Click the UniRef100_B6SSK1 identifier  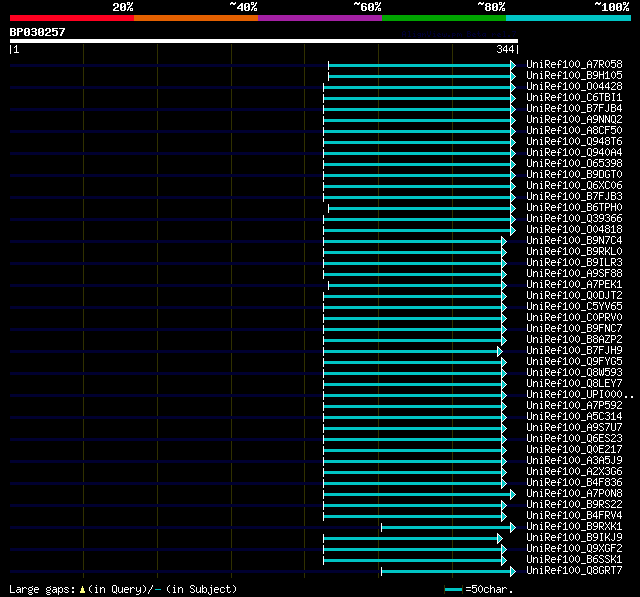pyautogui.click(x=574, y=560)
